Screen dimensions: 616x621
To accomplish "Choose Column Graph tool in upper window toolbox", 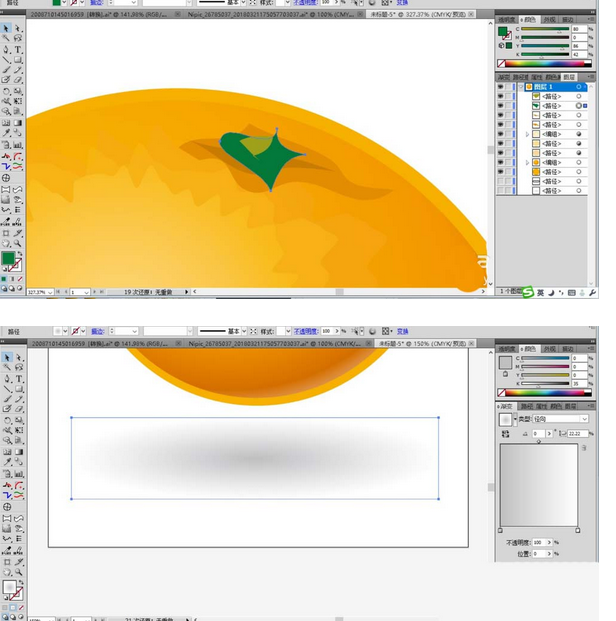I will 18,145.
